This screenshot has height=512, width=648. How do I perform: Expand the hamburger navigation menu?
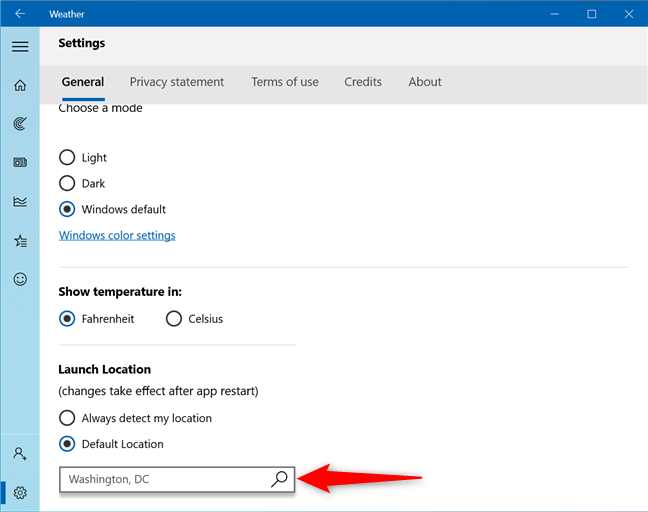pos(20,47)
